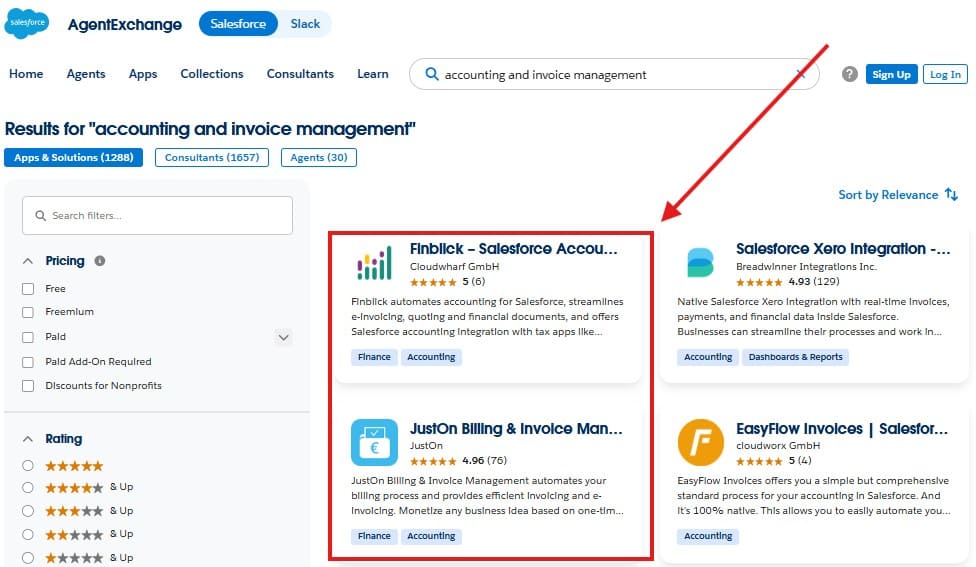This screenshot has width=976, height=567.
Task: Click the Log In button
Action: [x=945, y=74]
